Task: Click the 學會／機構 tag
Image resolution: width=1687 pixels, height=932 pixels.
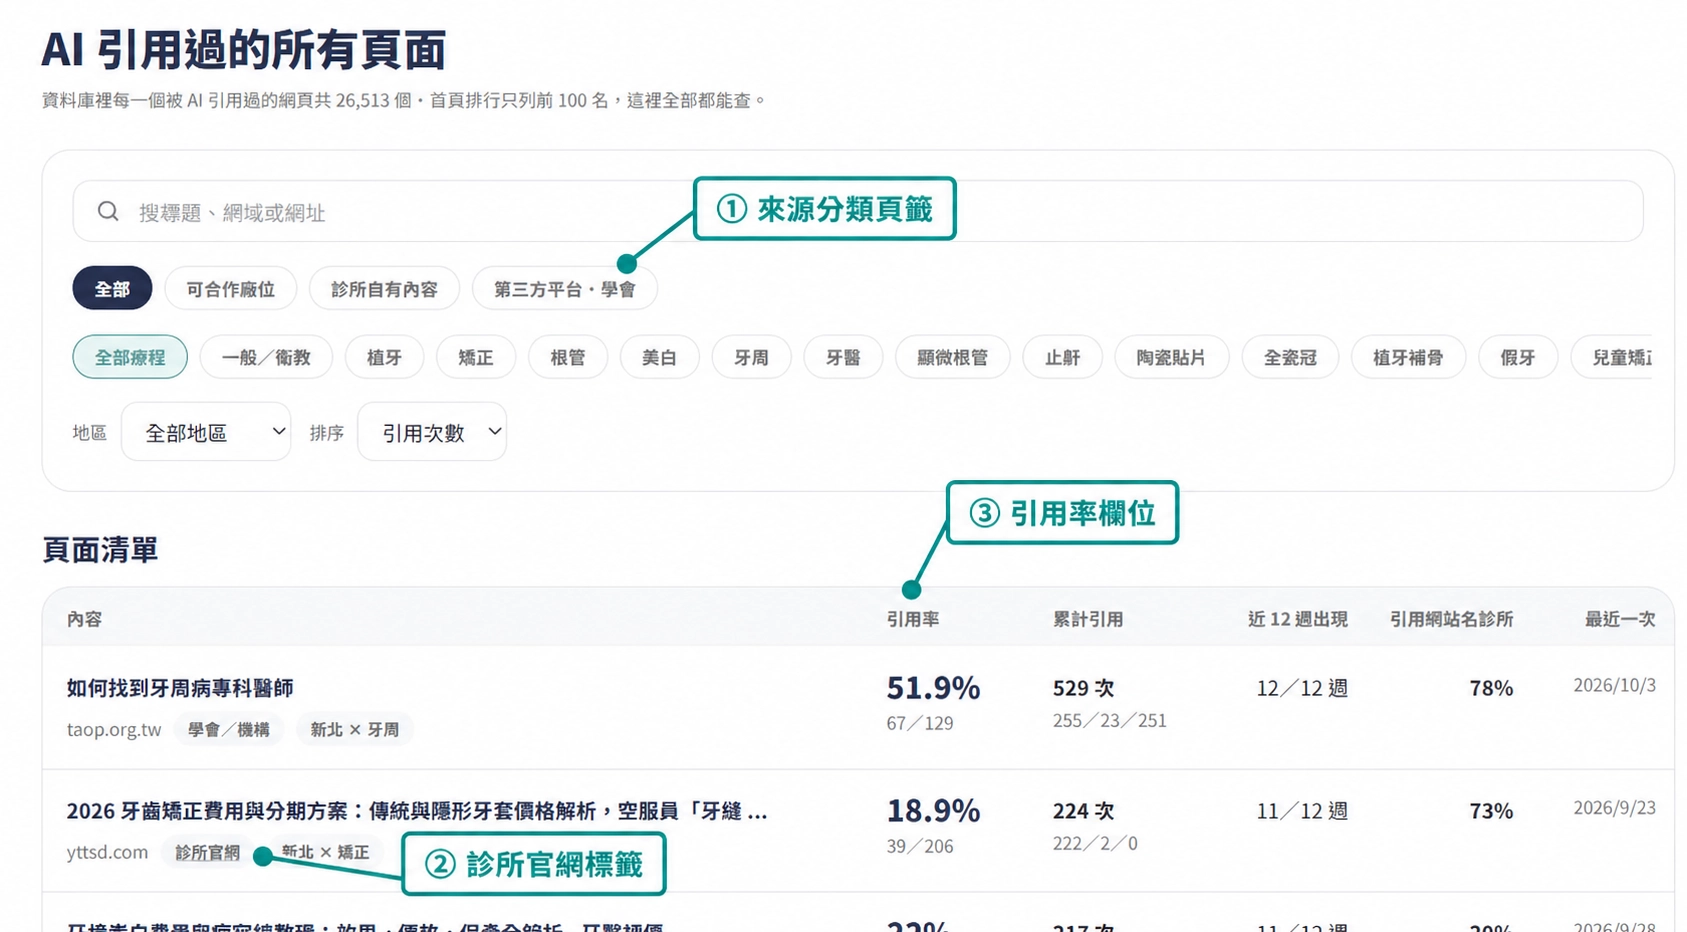Action: click(229, 729)
